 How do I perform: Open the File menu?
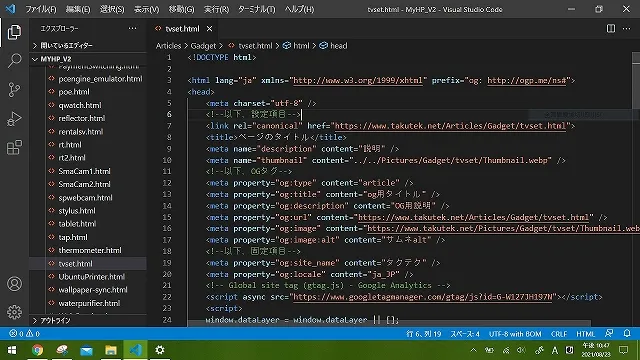40,9
